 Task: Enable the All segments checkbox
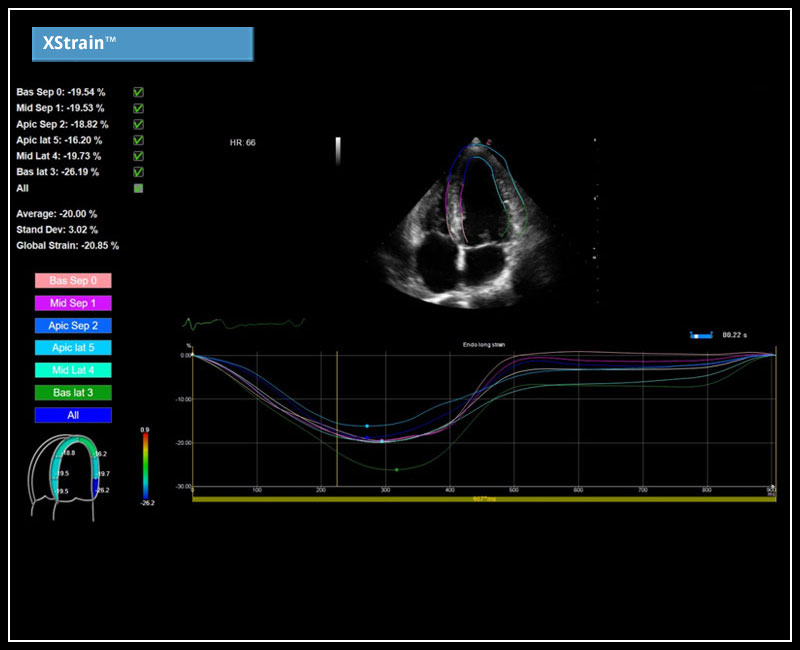[x=138, y=188]
